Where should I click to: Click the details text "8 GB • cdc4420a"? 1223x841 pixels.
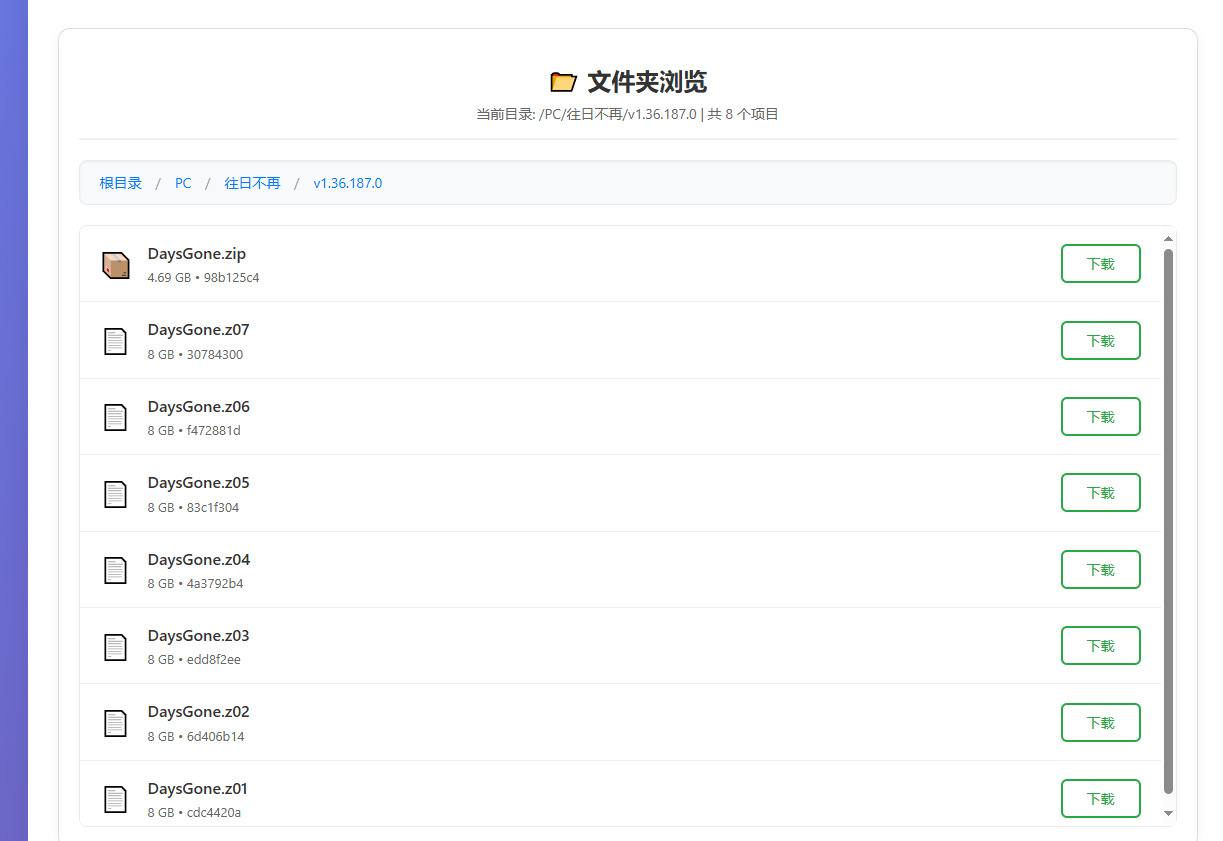[194, 813]
